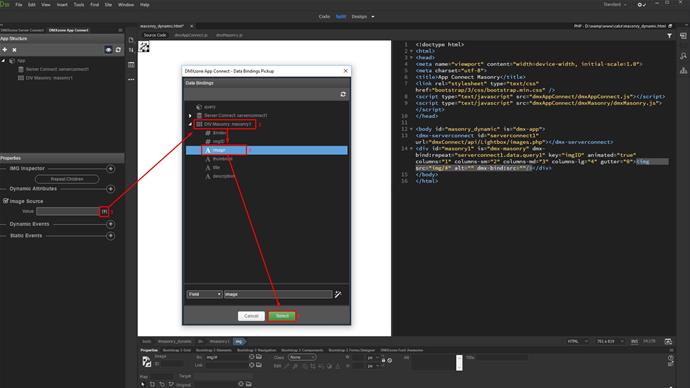690x388 pixels.
Task: Switch to DMXzone Server Connect panel tab
Action: [x=22, y=30]
